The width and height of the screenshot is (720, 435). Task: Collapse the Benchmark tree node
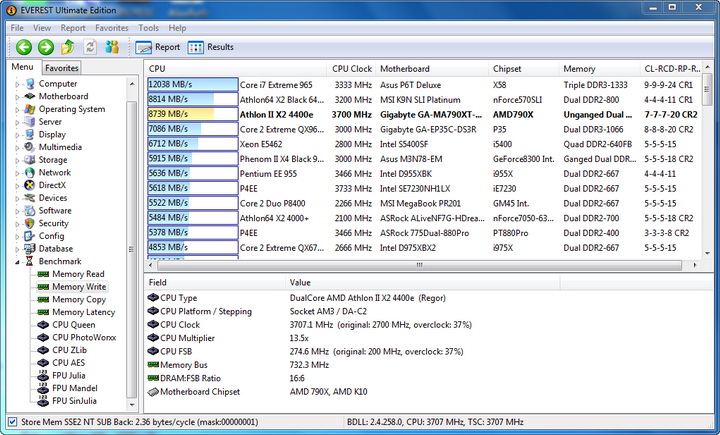(x=17, y=262)
